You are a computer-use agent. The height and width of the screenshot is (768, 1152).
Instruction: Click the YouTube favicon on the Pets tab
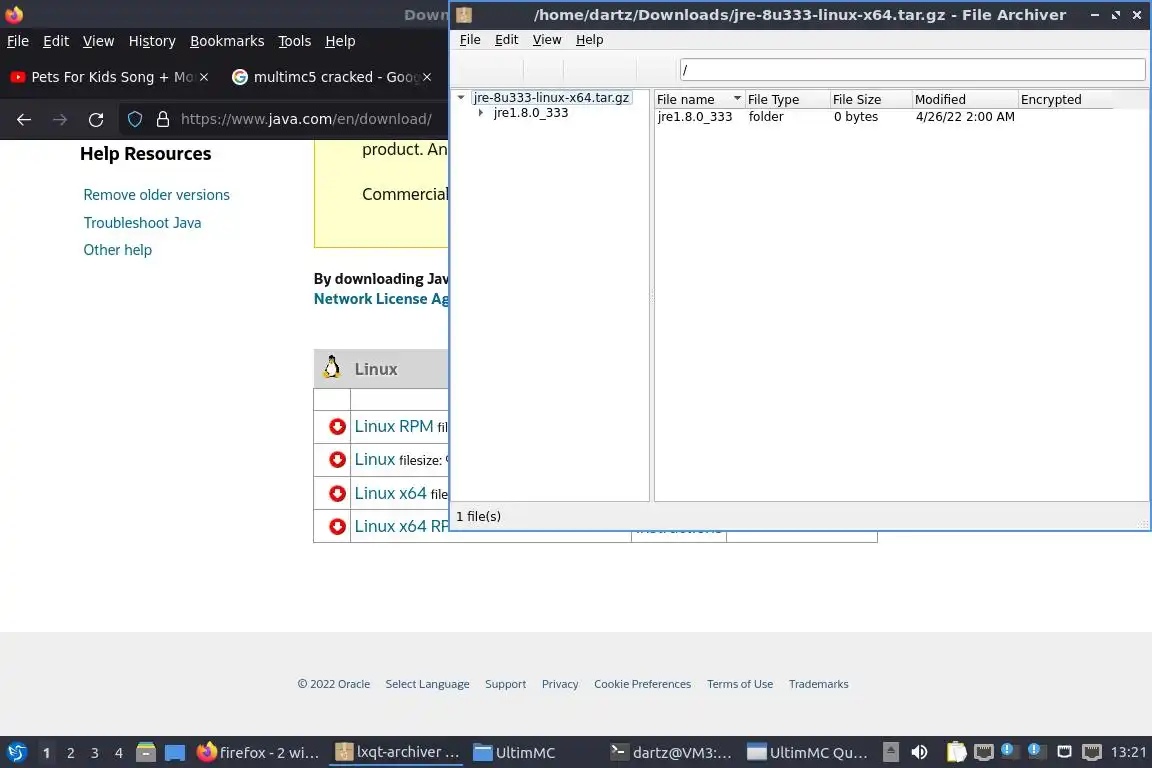pyautogui.click(x=18, y=76)
